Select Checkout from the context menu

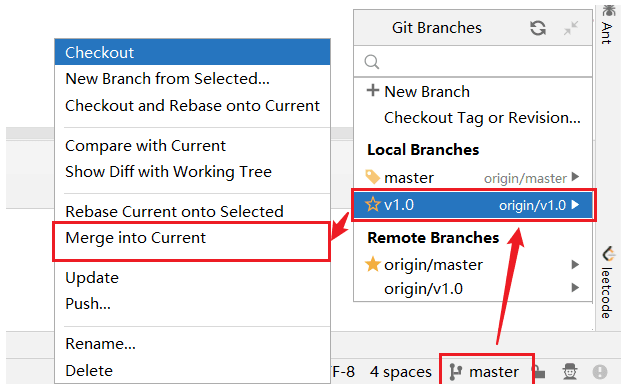click(192, 52)
